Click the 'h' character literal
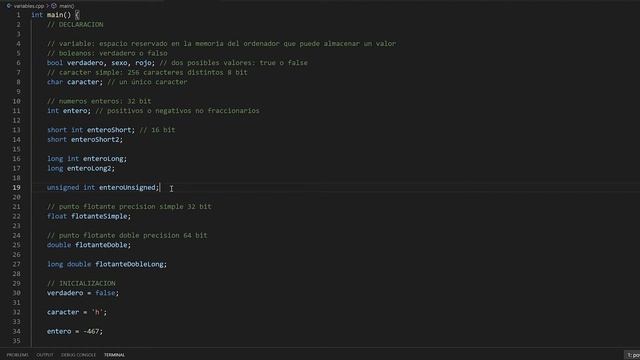 97,312
